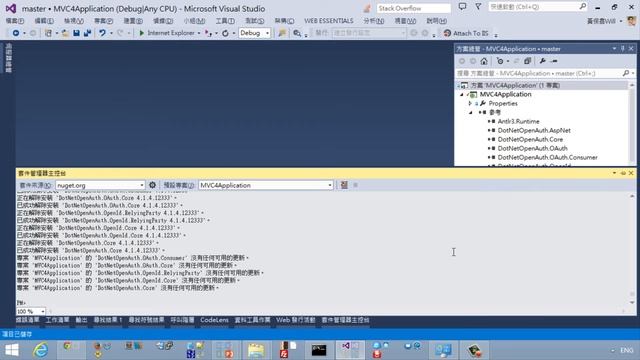Open the WEB ESSENTIALS menu
Image resolution: width=640 pixels, height=360 pixels.
click(329, 21)
